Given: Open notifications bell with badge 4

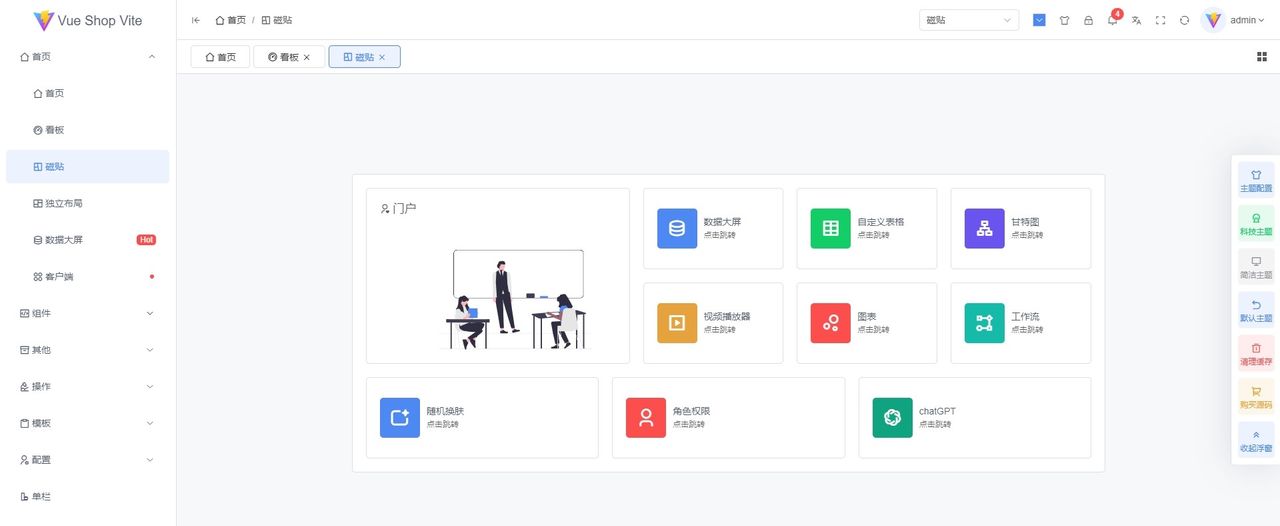Looking at the screenshot, I should point(1113,20).
